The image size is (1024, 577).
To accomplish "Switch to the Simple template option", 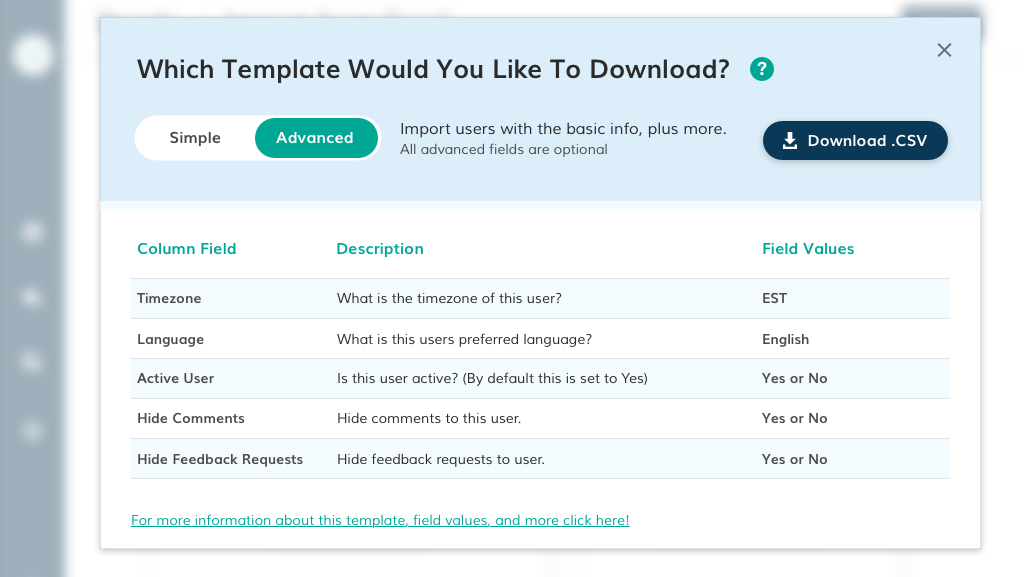I will point(195,138).
